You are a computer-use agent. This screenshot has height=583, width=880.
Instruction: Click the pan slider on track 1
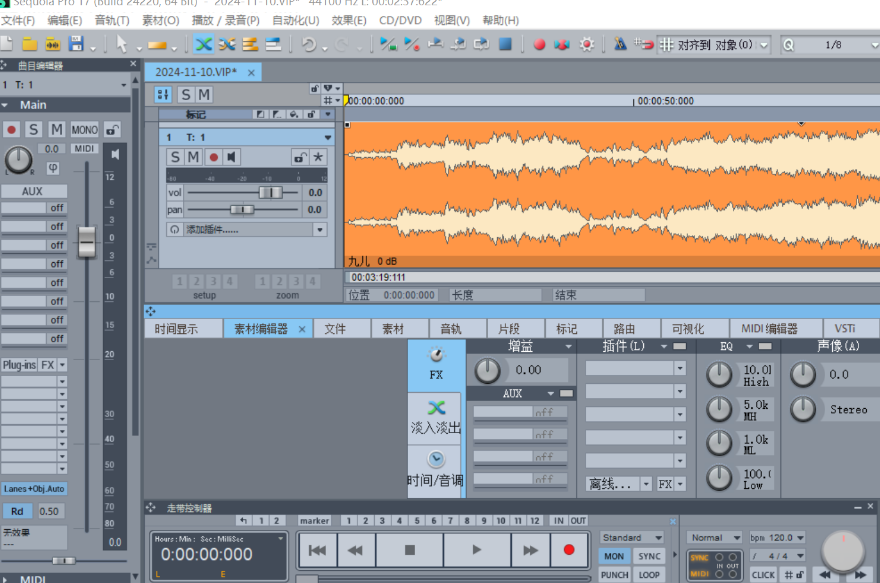242,210
